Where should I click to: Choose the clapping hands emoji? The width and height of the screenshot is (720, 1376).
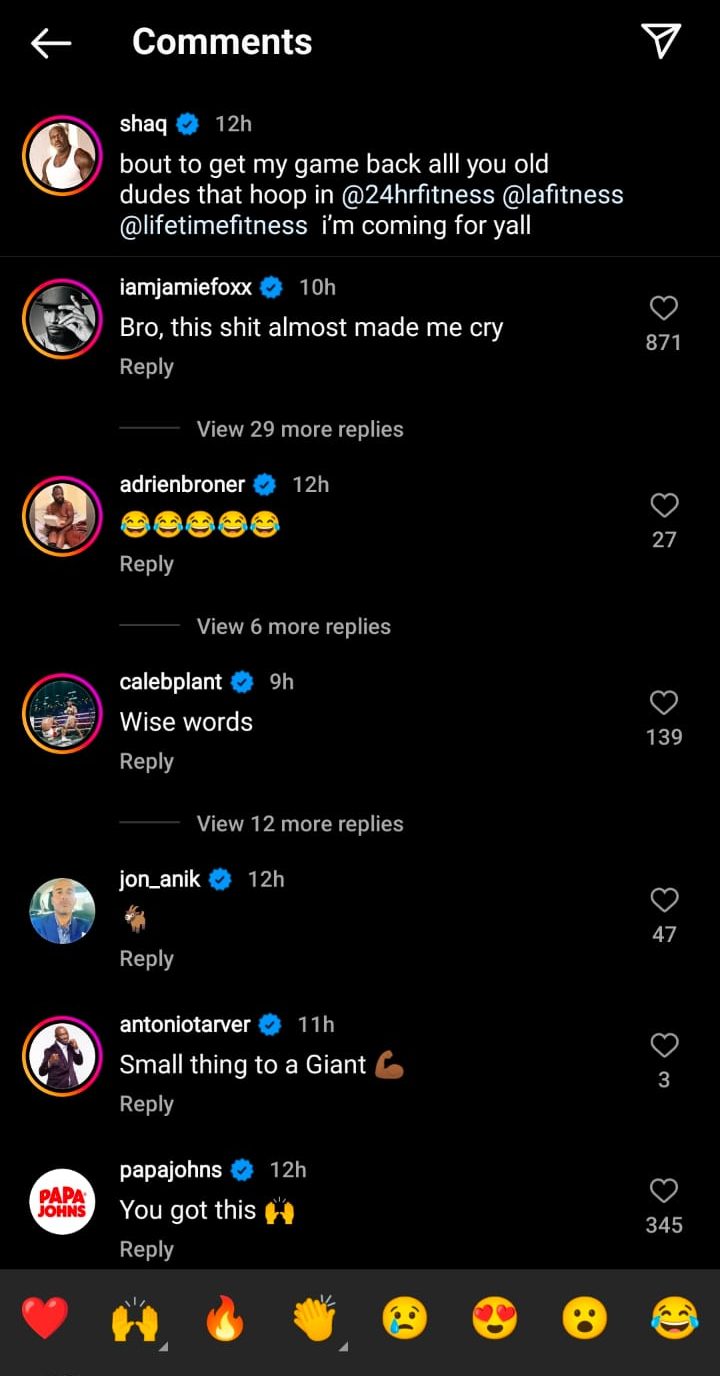click(x=315, y=1318)
